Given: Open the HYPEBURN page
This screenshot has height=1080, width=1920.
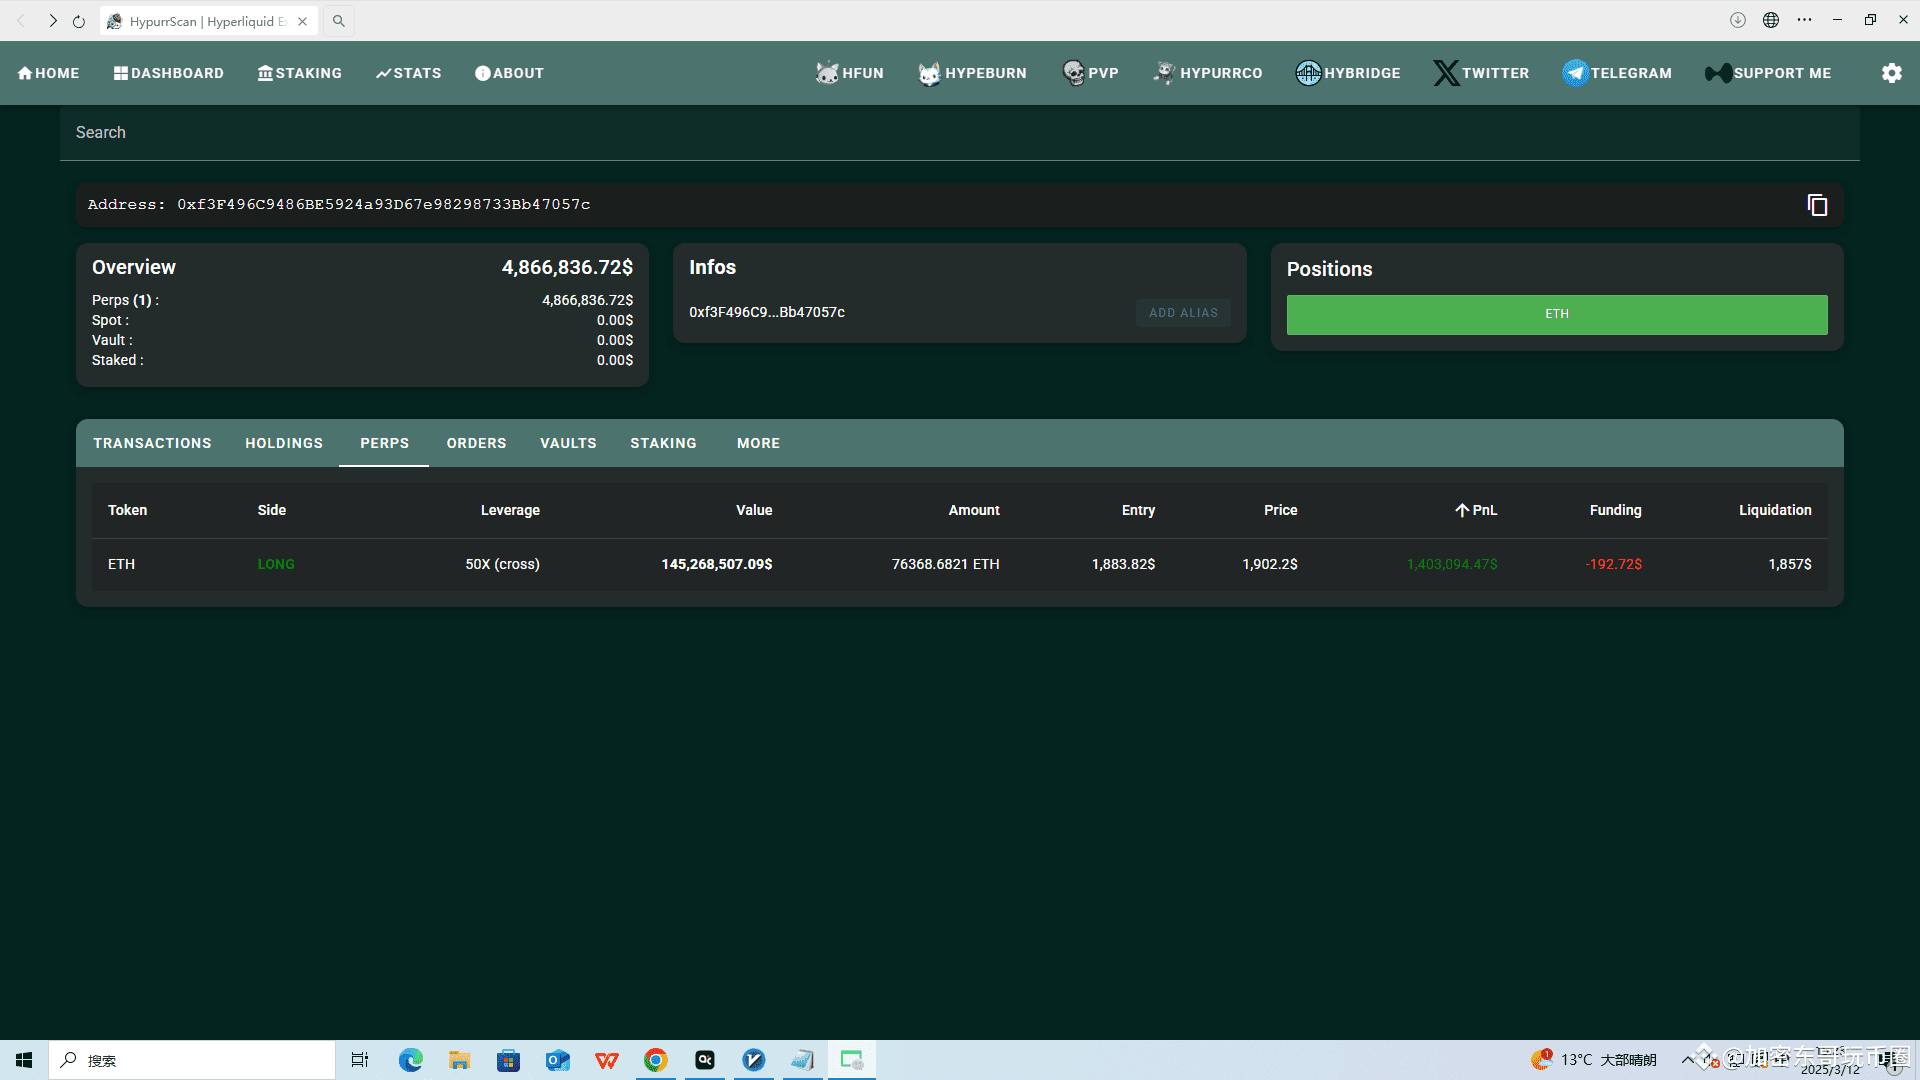Looking at the screenshot, I should click(972, 73).
